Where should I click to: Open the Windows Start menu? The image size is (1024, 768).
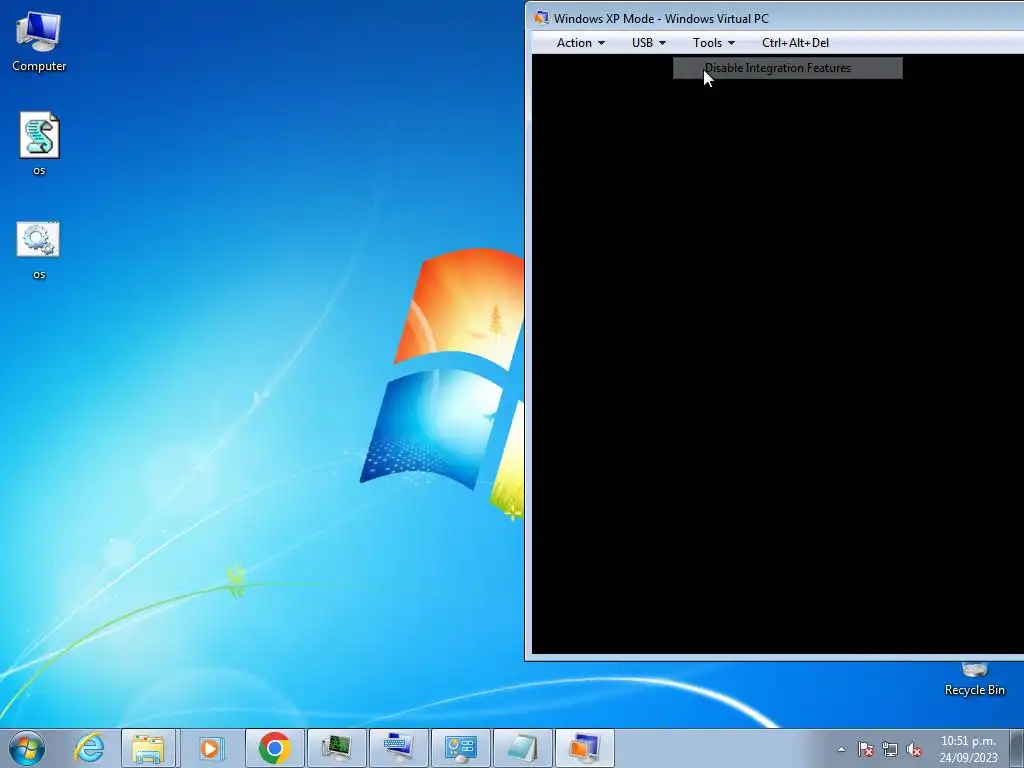tap(27, 748)
